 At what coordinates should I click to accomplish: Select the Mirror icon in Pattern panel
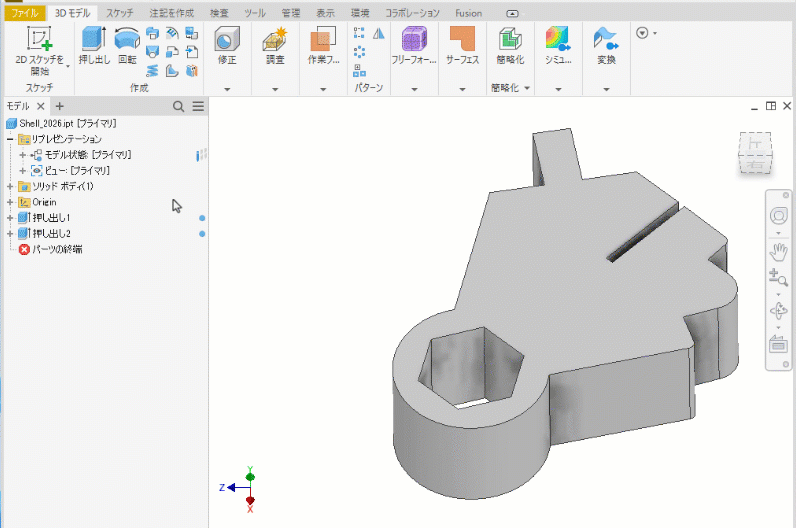(x=379, y=33)
